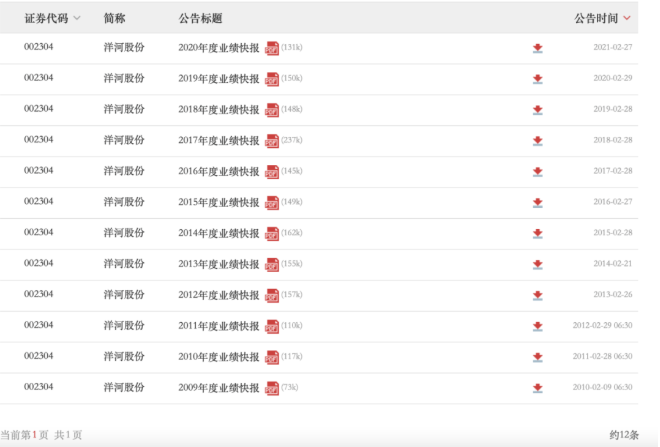This screenshot has height=447, width=660.
Task: Expand the 证券代码 column dropdown arrow
Action: (x=77, y=19)
